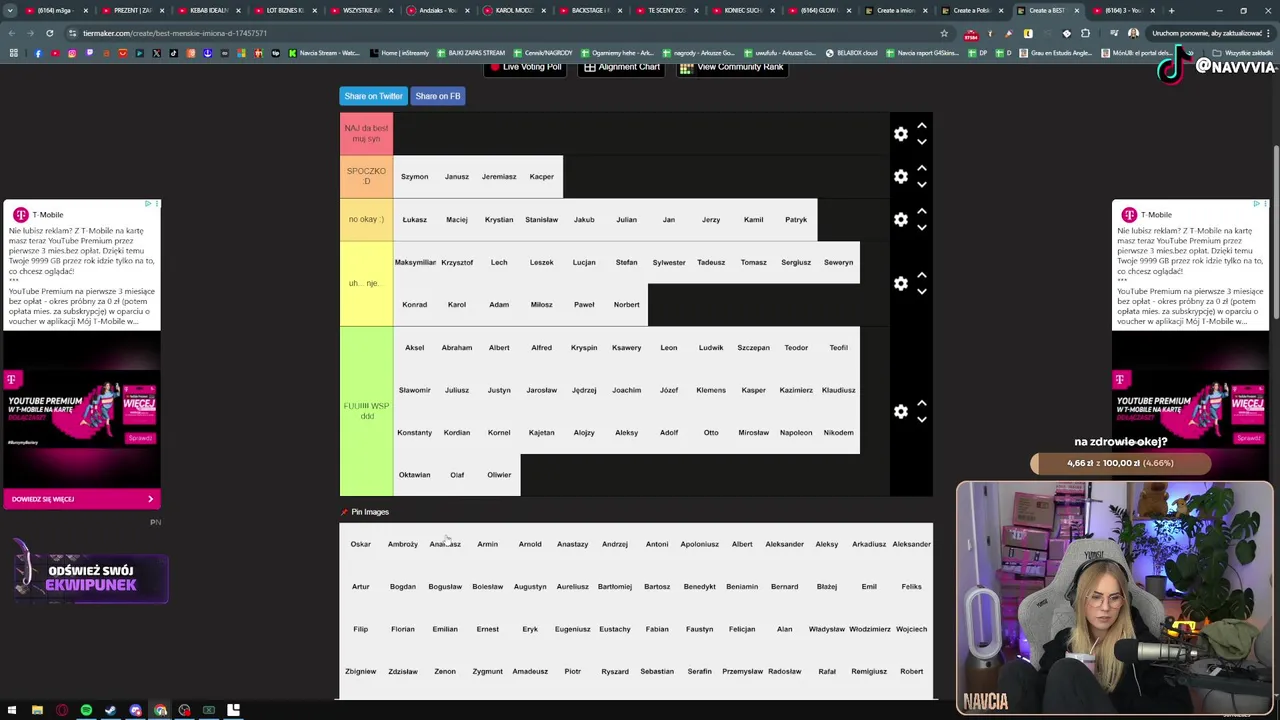Image resolution: width=1280 pixels, height=720 pixels.
Task: Open a new browser tab
Action: 1172,10
